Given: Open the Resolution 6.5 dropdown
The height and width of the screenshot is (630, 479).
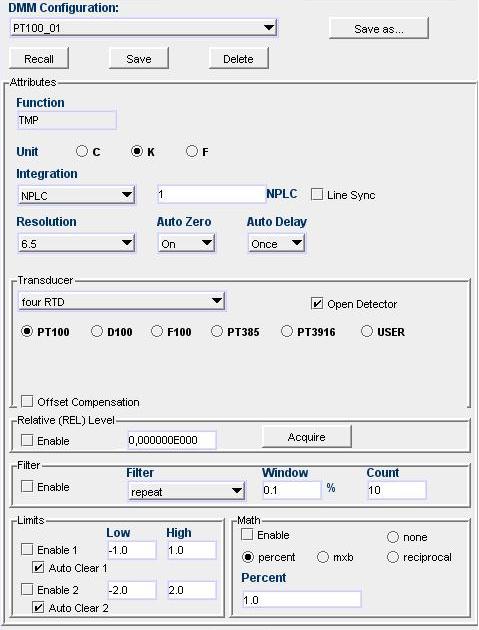Looking at the screenshot, I should click(x=76, y=243).
